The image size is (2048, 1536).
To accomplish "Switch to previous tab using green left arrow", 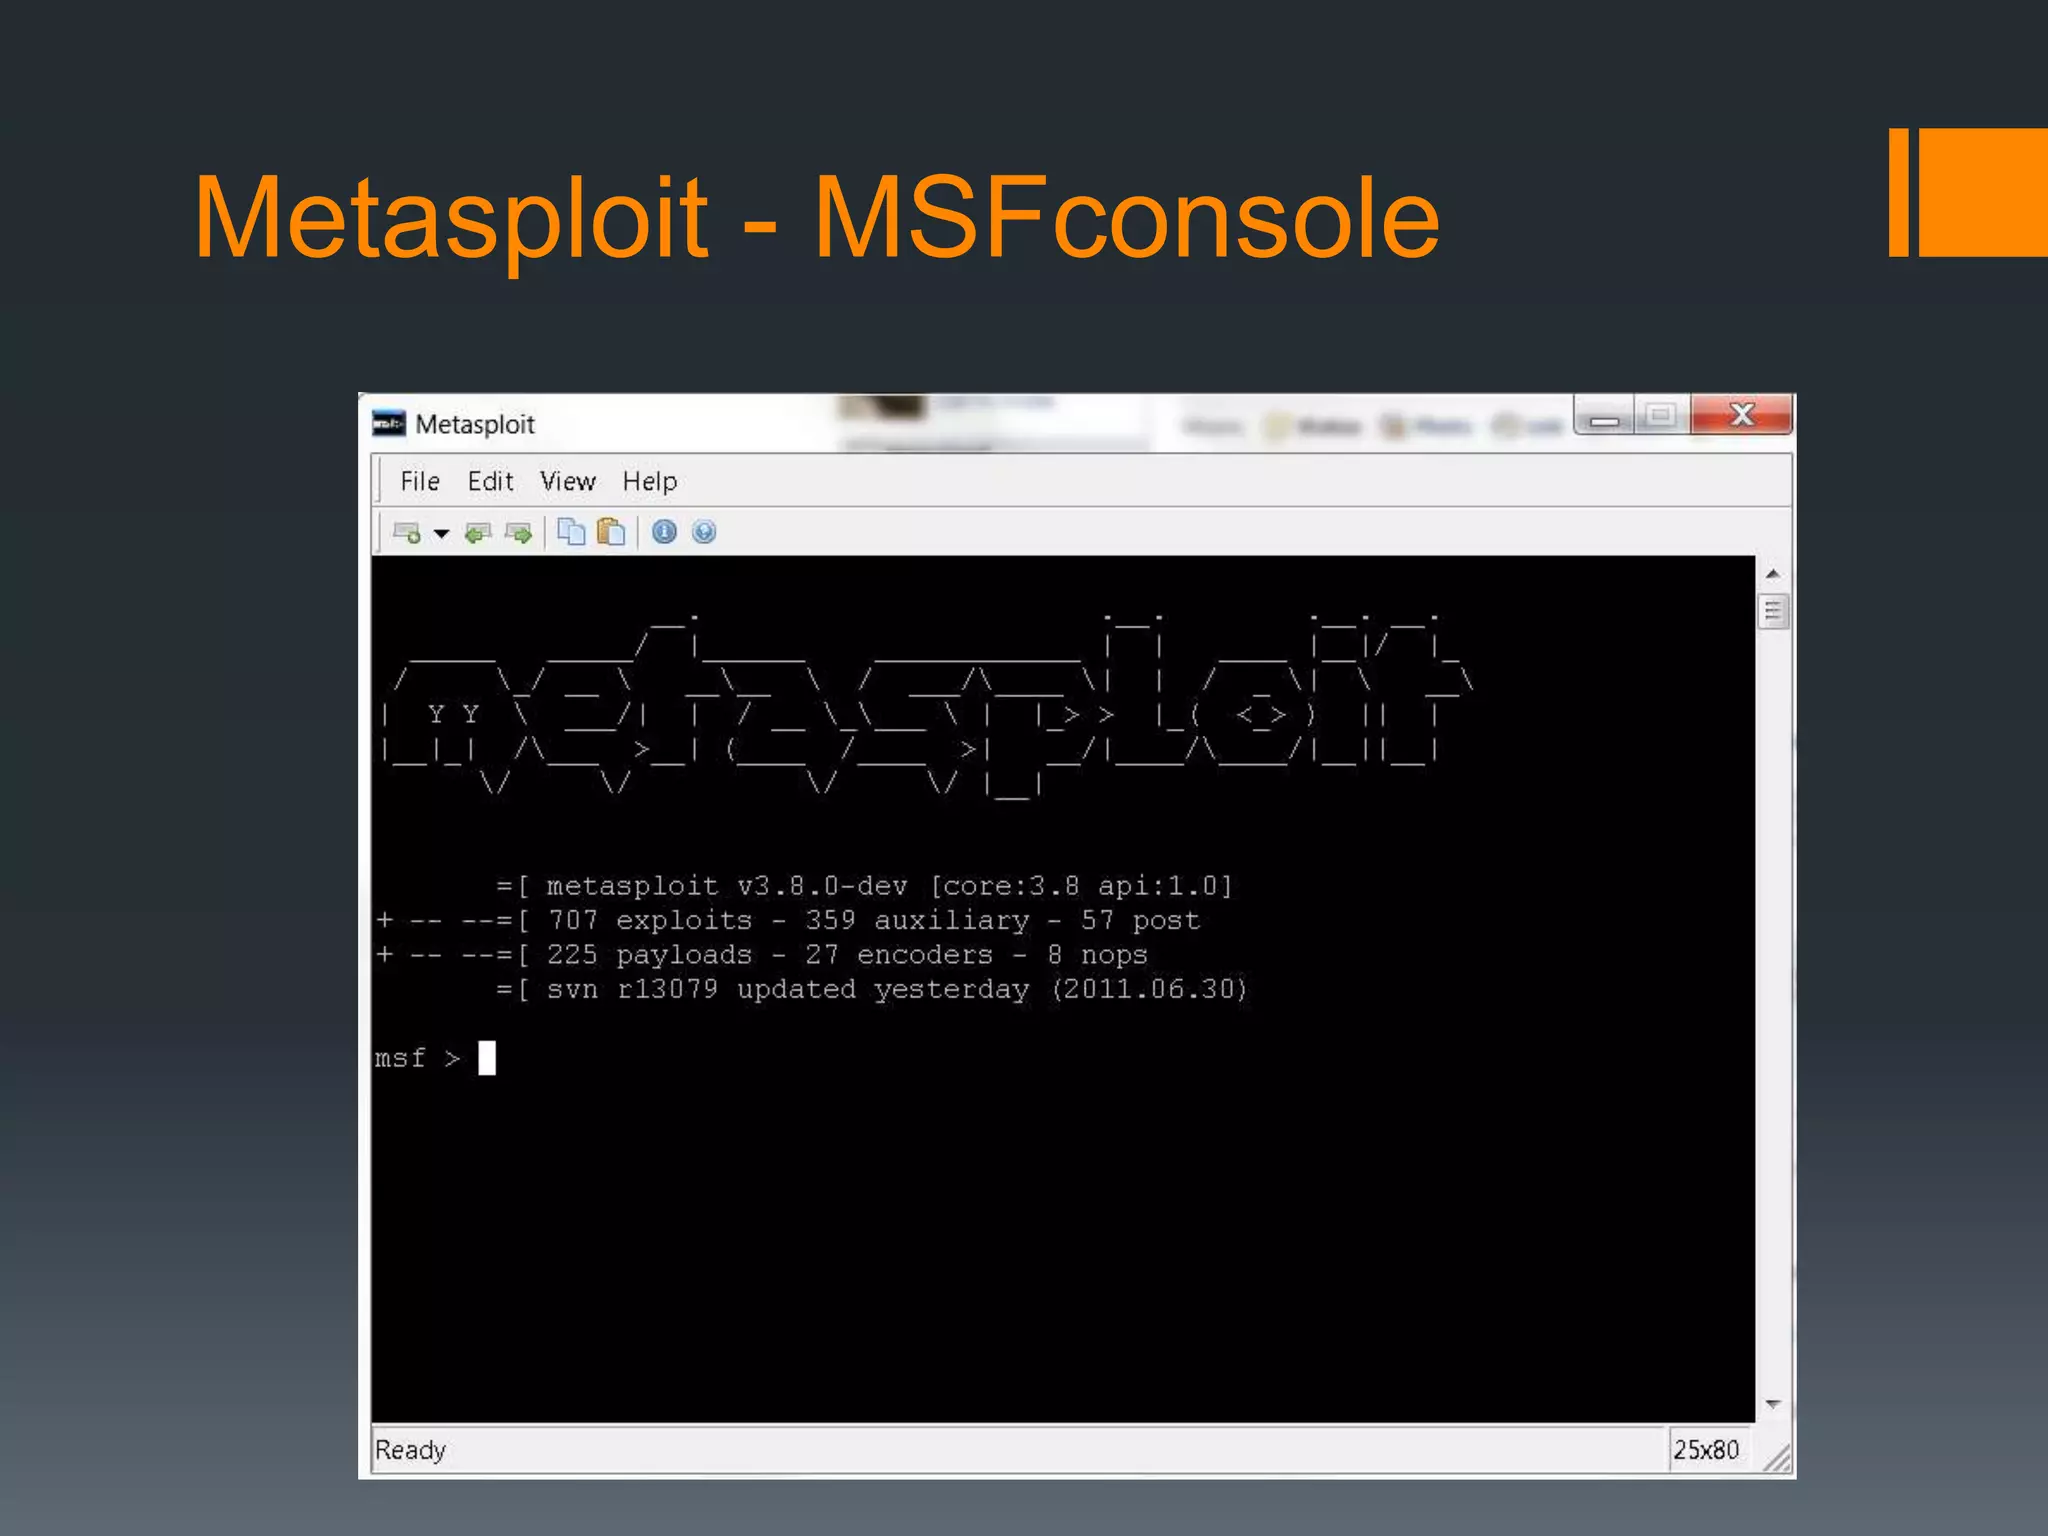I will (x=478, y=533).
